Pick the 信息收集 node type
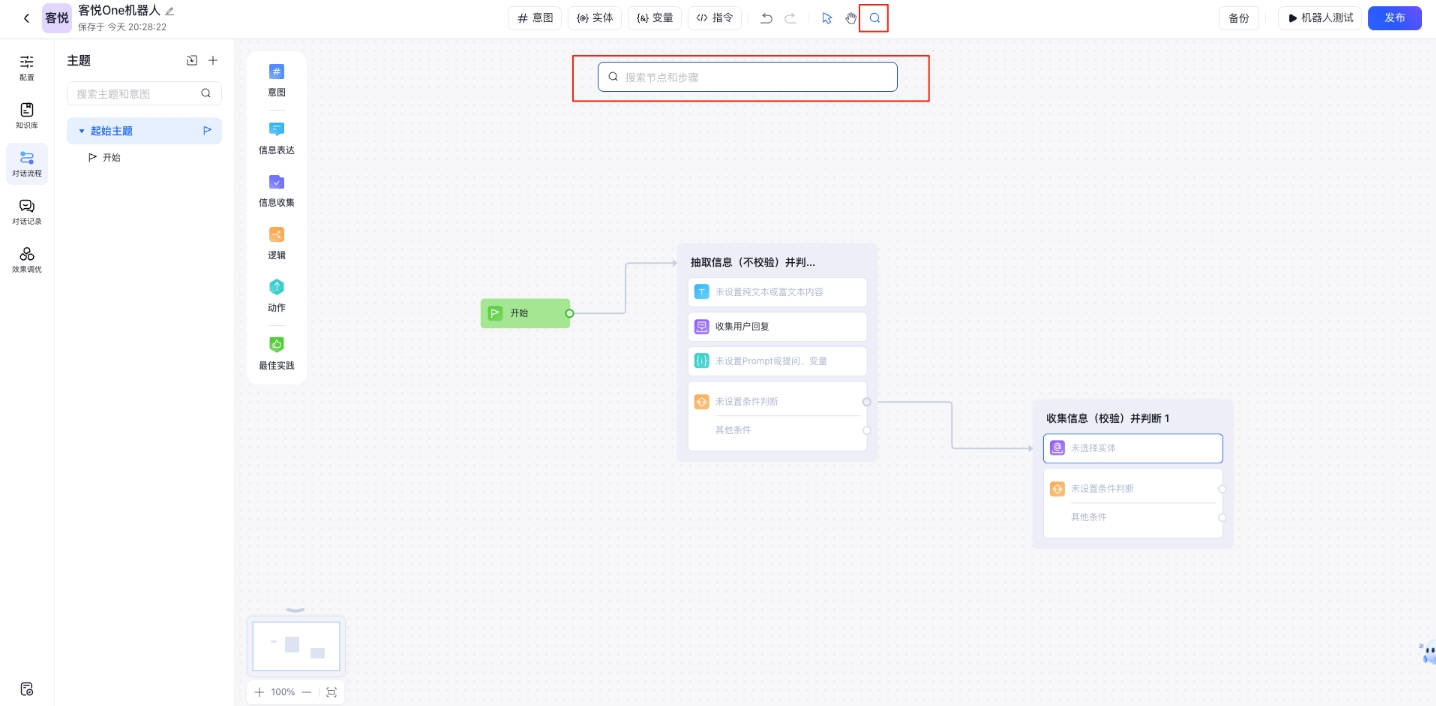This screenshot has height=706, width=1436. coord(276,189)
